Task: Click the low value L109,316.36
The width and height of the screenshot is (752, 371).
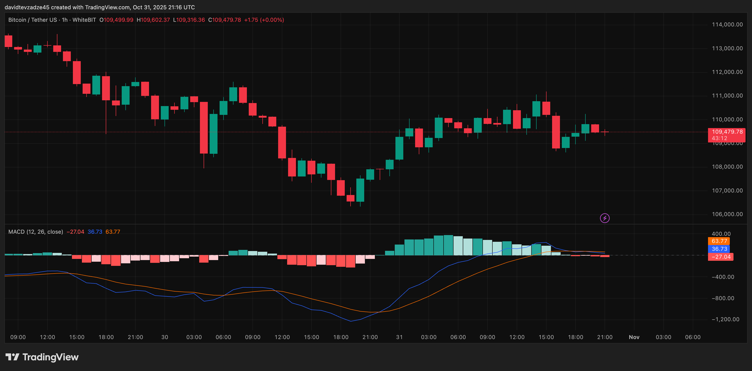Action: click(x=189, y=20)
